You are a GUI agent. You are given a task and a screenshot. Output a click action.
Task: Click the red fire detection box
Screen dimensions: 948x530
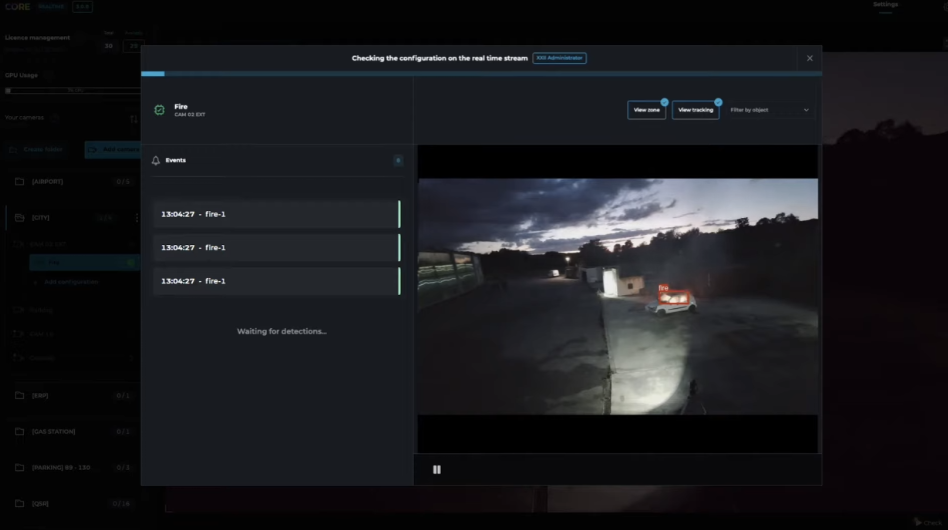pyautogui.click(x=674, y=295)
